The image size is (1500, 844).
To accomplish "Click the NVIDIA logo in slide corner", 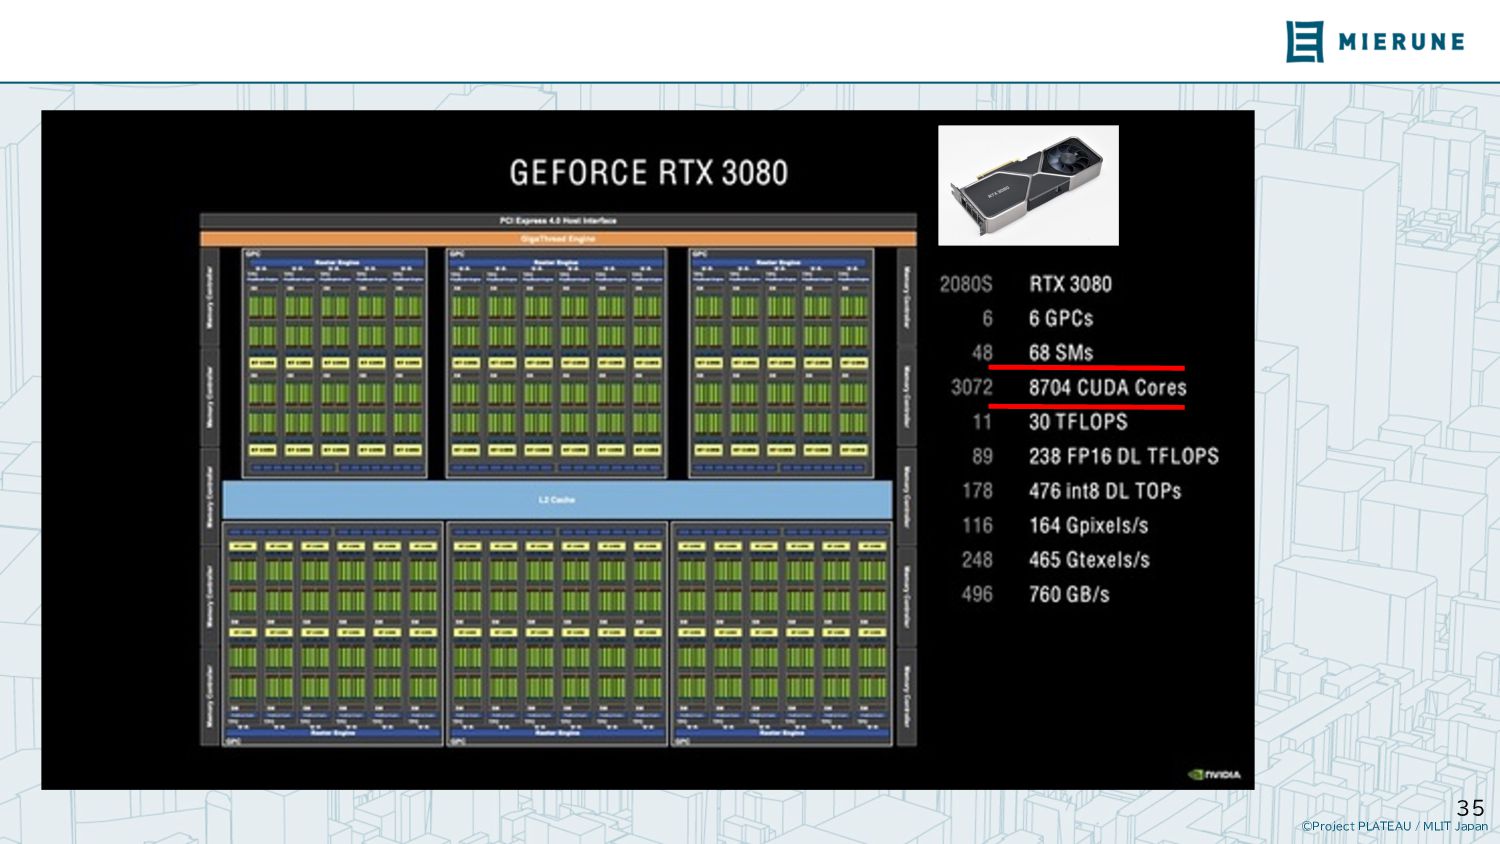I will pyautogui.click(x=1214, y=774).
